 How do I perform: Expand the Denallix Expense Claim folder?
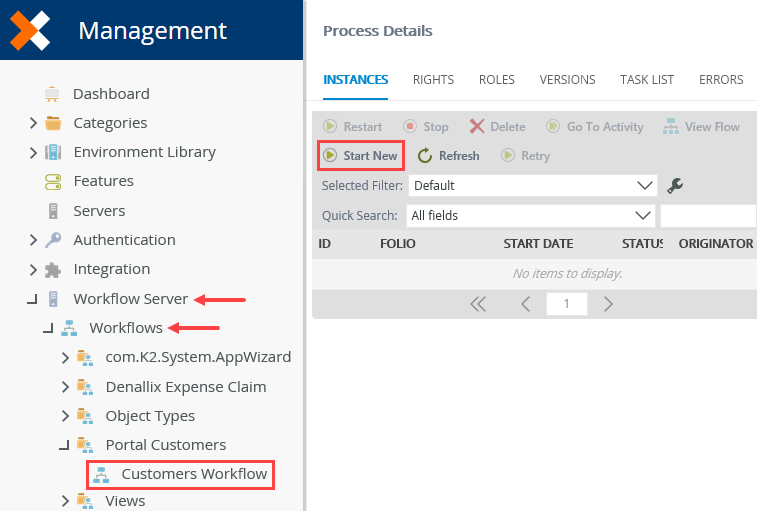pyautogui.click(x=65, y=387)
